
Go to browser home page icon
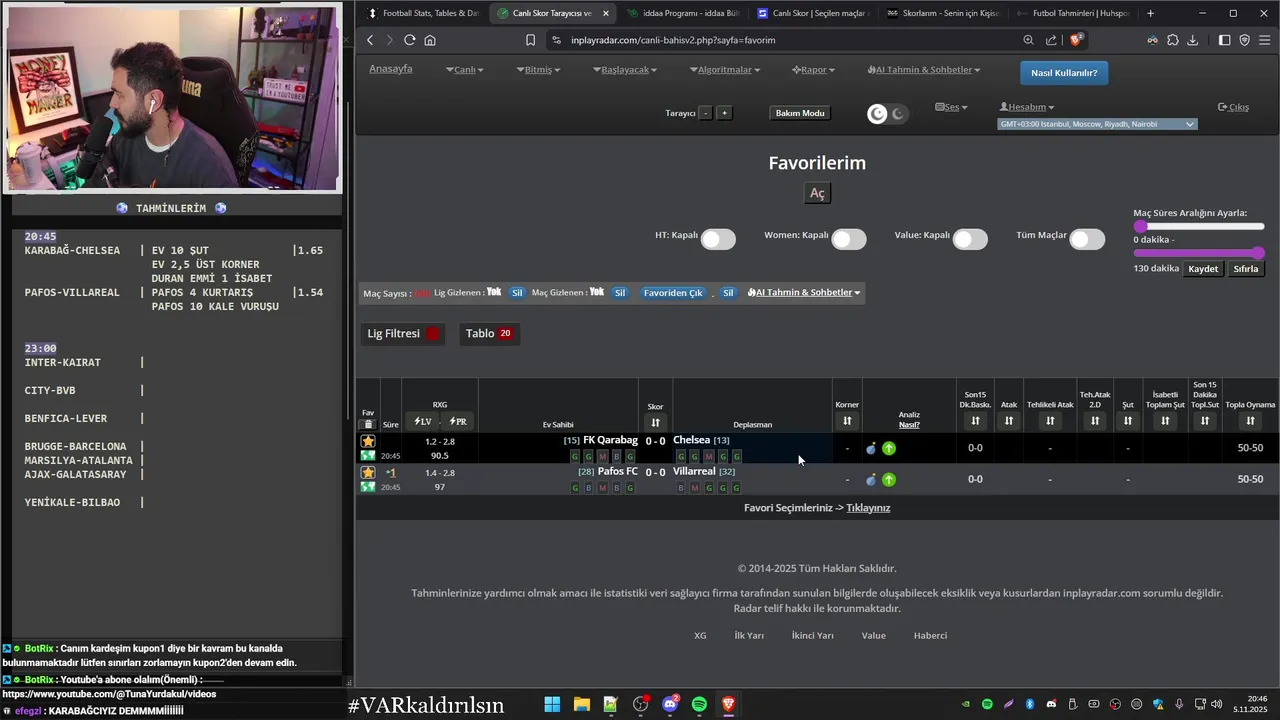pos(430,40)
